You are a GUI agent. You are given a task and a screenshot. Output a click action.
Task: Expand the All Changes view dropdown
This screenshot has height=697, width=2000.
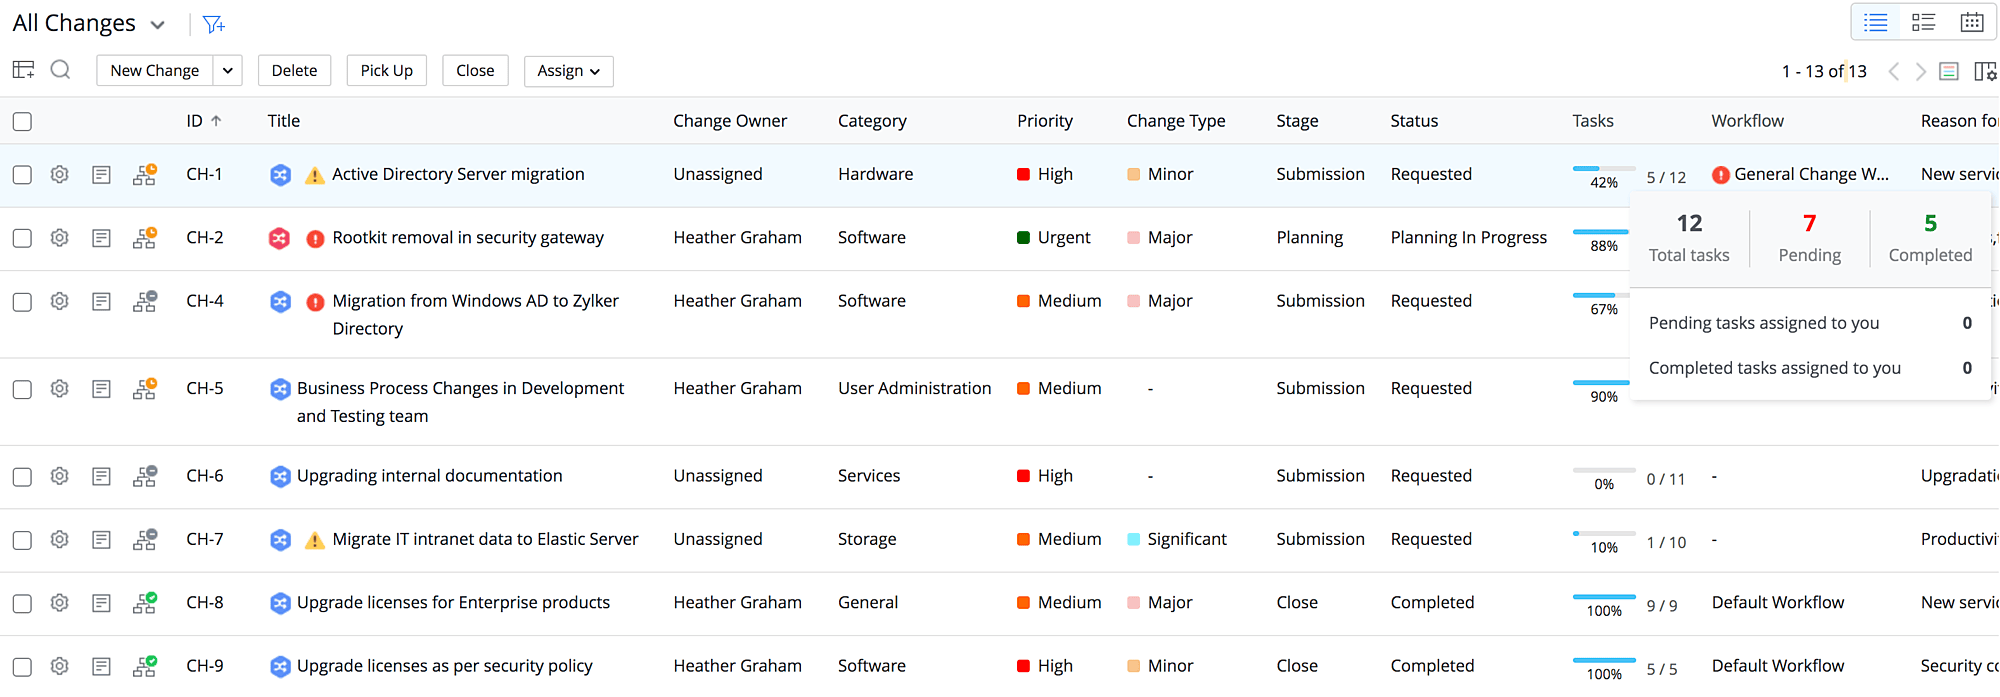click(157, 25)
